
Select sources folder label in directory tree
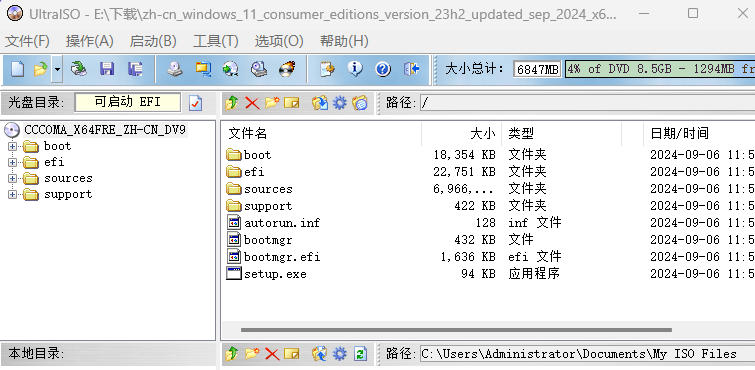point(68,178)
